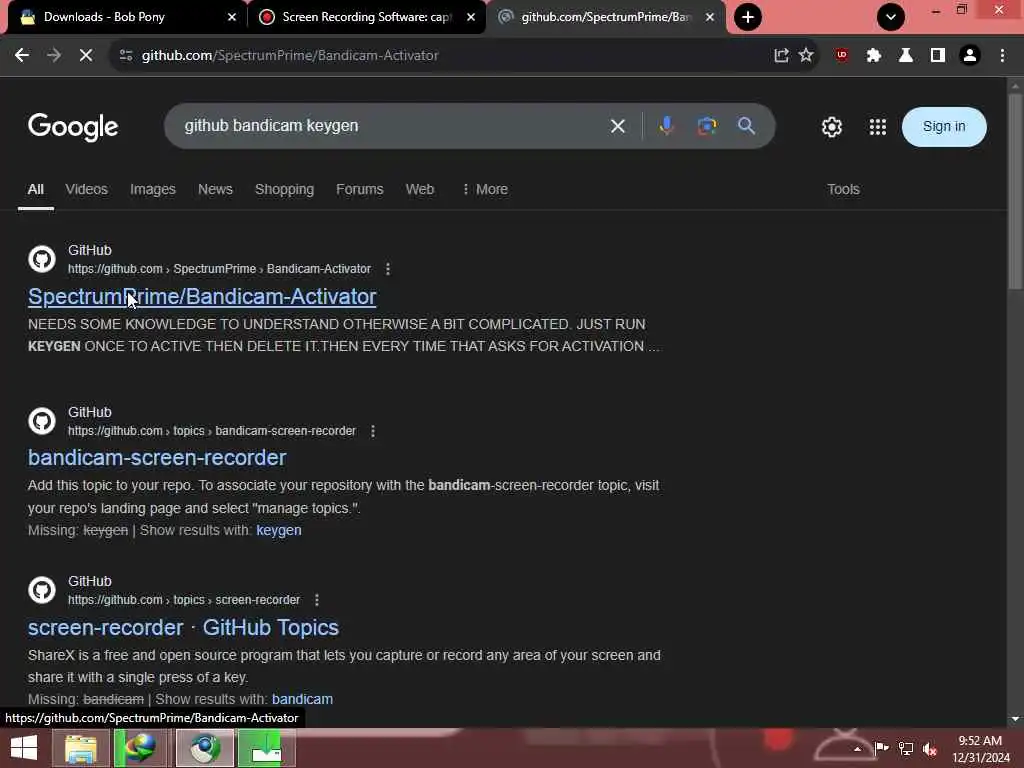Screen dimensions: 1024x768
Task: Expand the More search filters menu
Action: 485,189
